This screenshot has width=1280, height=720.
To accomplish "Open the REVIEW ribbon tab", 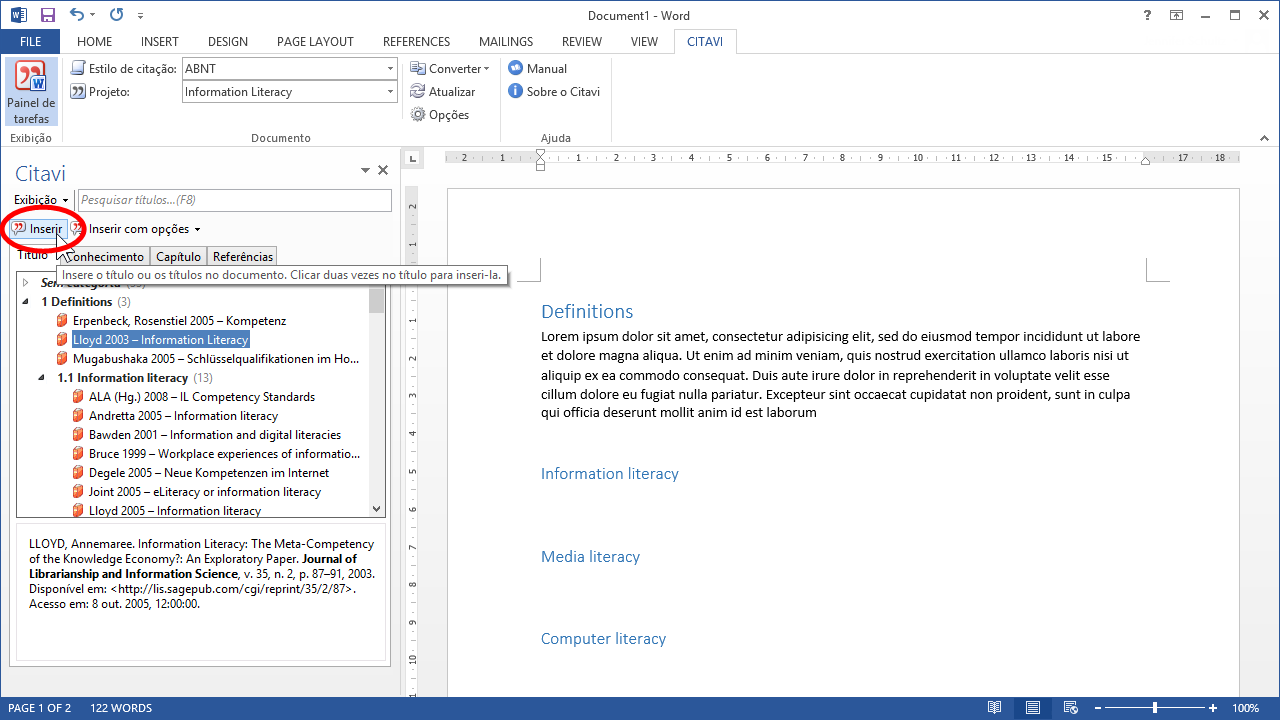I will (x=582, y=42).
